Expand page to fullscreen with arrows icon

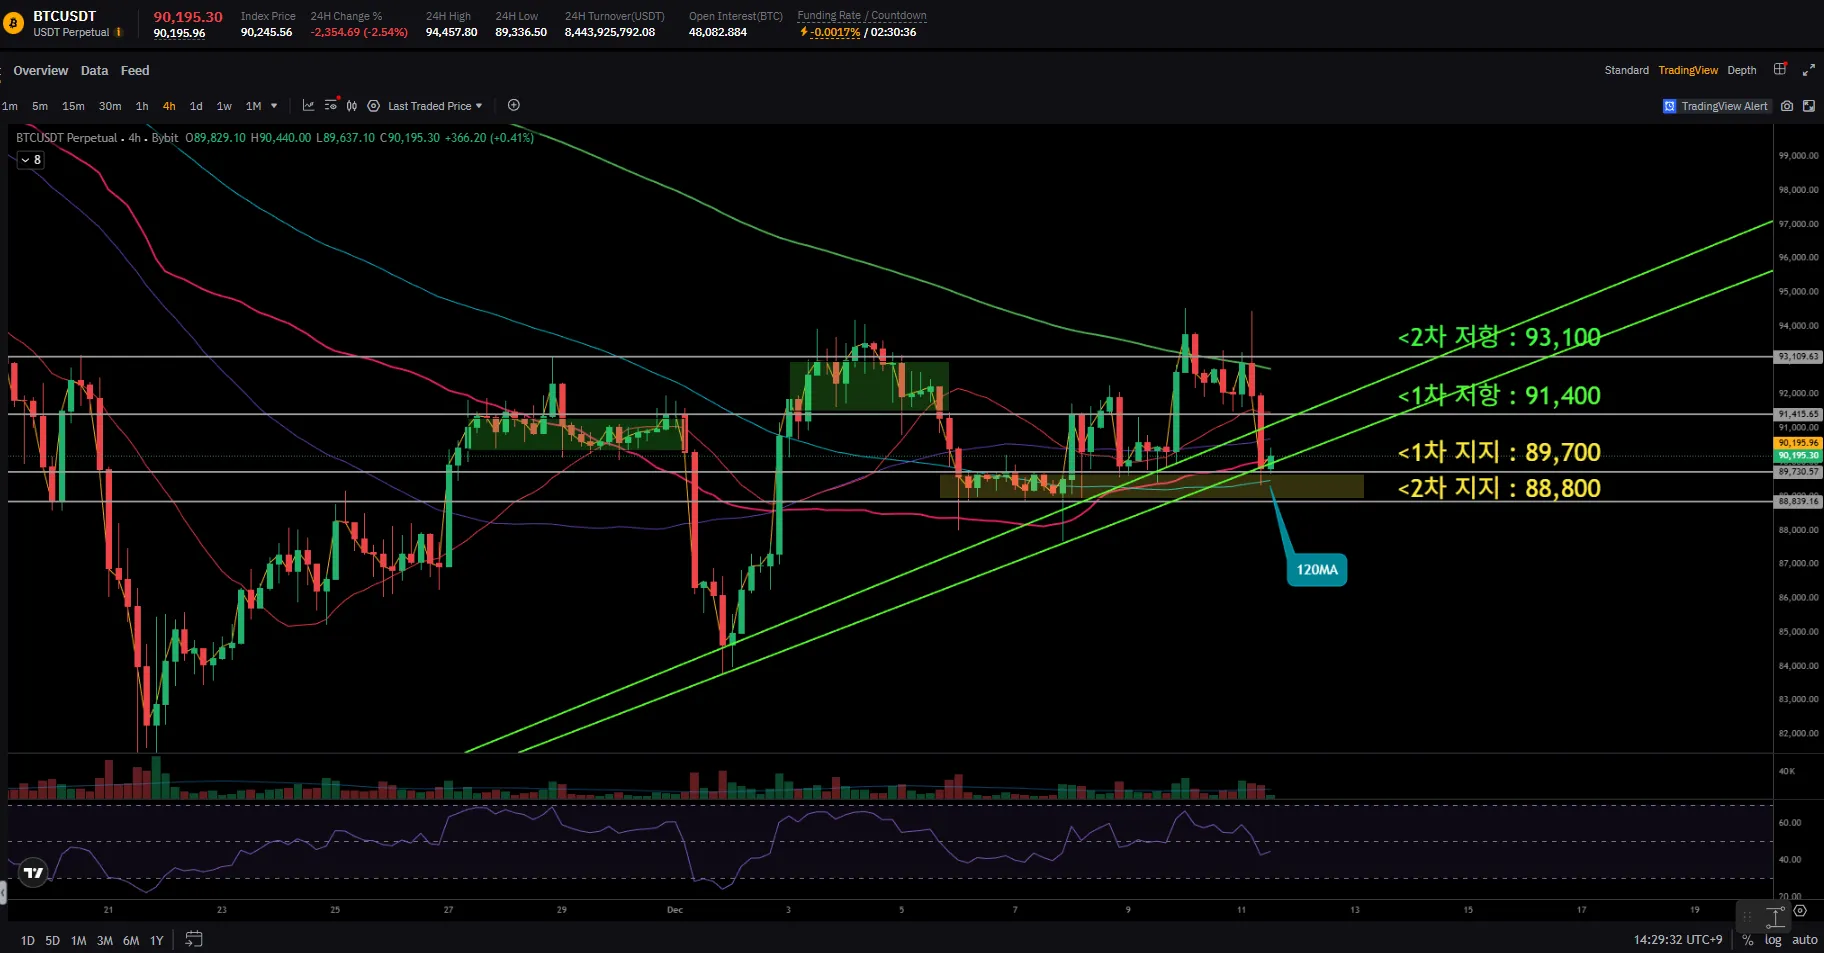point(1808,70)
